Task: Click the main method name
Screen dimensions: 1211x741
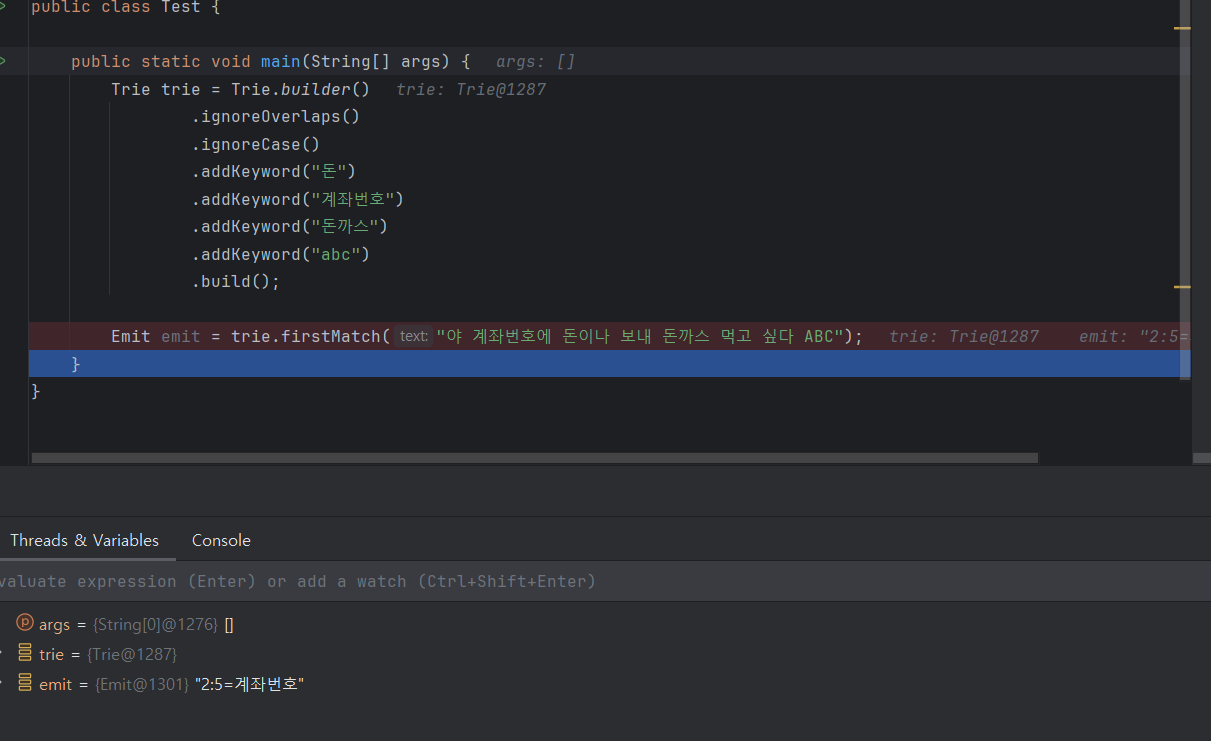Action: coord(281,62)
